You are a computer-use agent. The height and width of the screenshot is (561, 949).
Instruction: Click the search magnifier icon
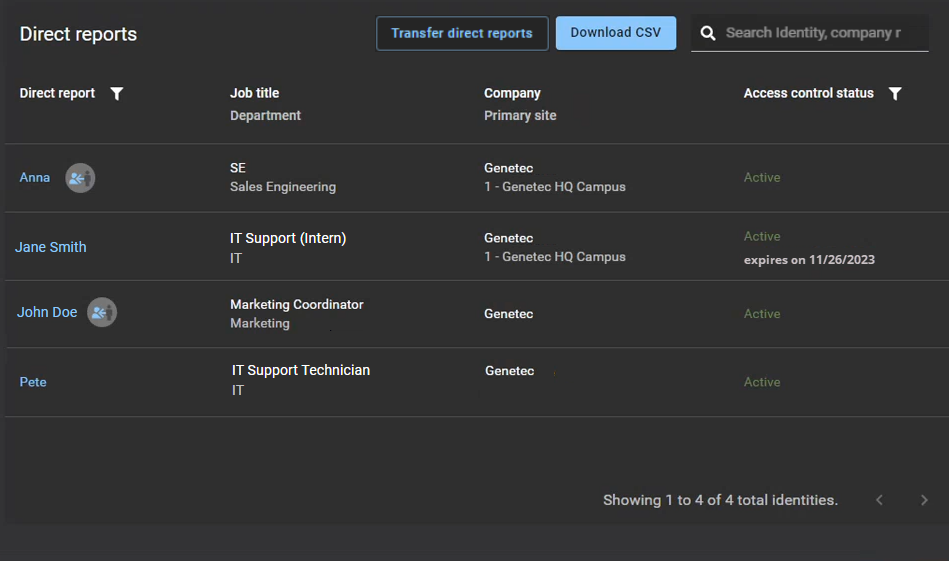point(708,33)
